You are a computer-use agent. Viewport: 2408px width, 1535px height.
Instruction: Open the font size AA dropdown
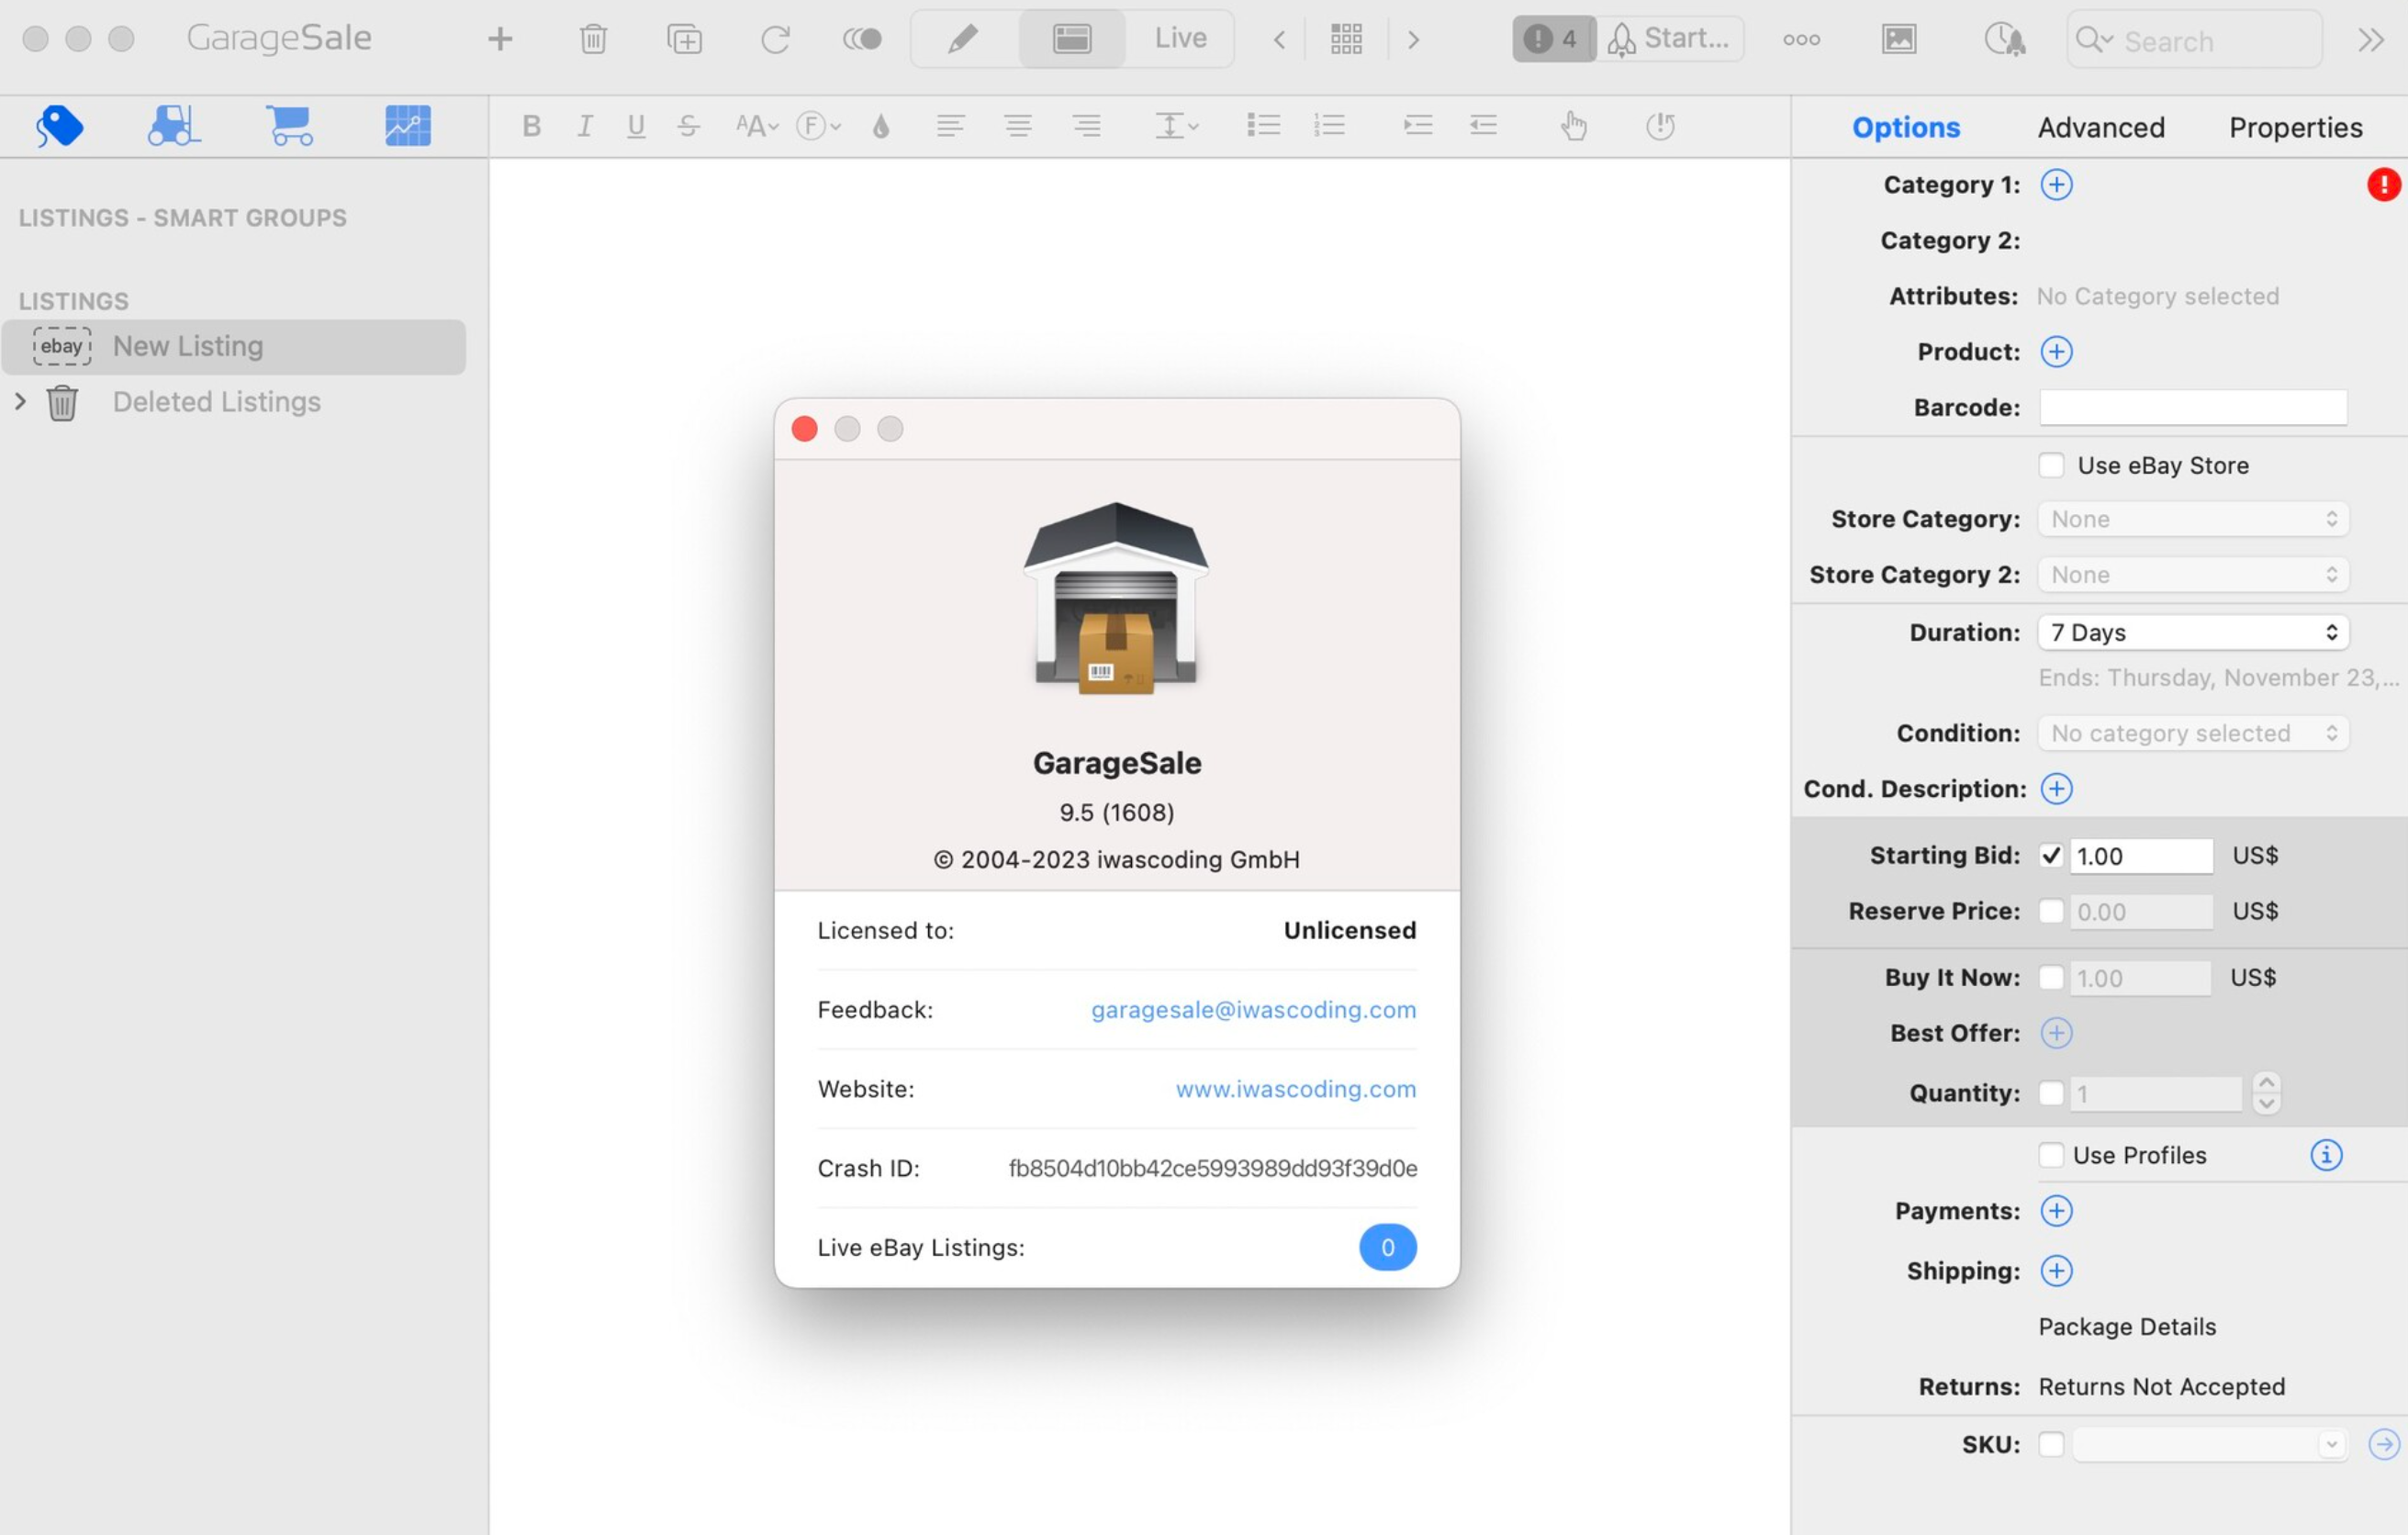click(x=756, y=126)
